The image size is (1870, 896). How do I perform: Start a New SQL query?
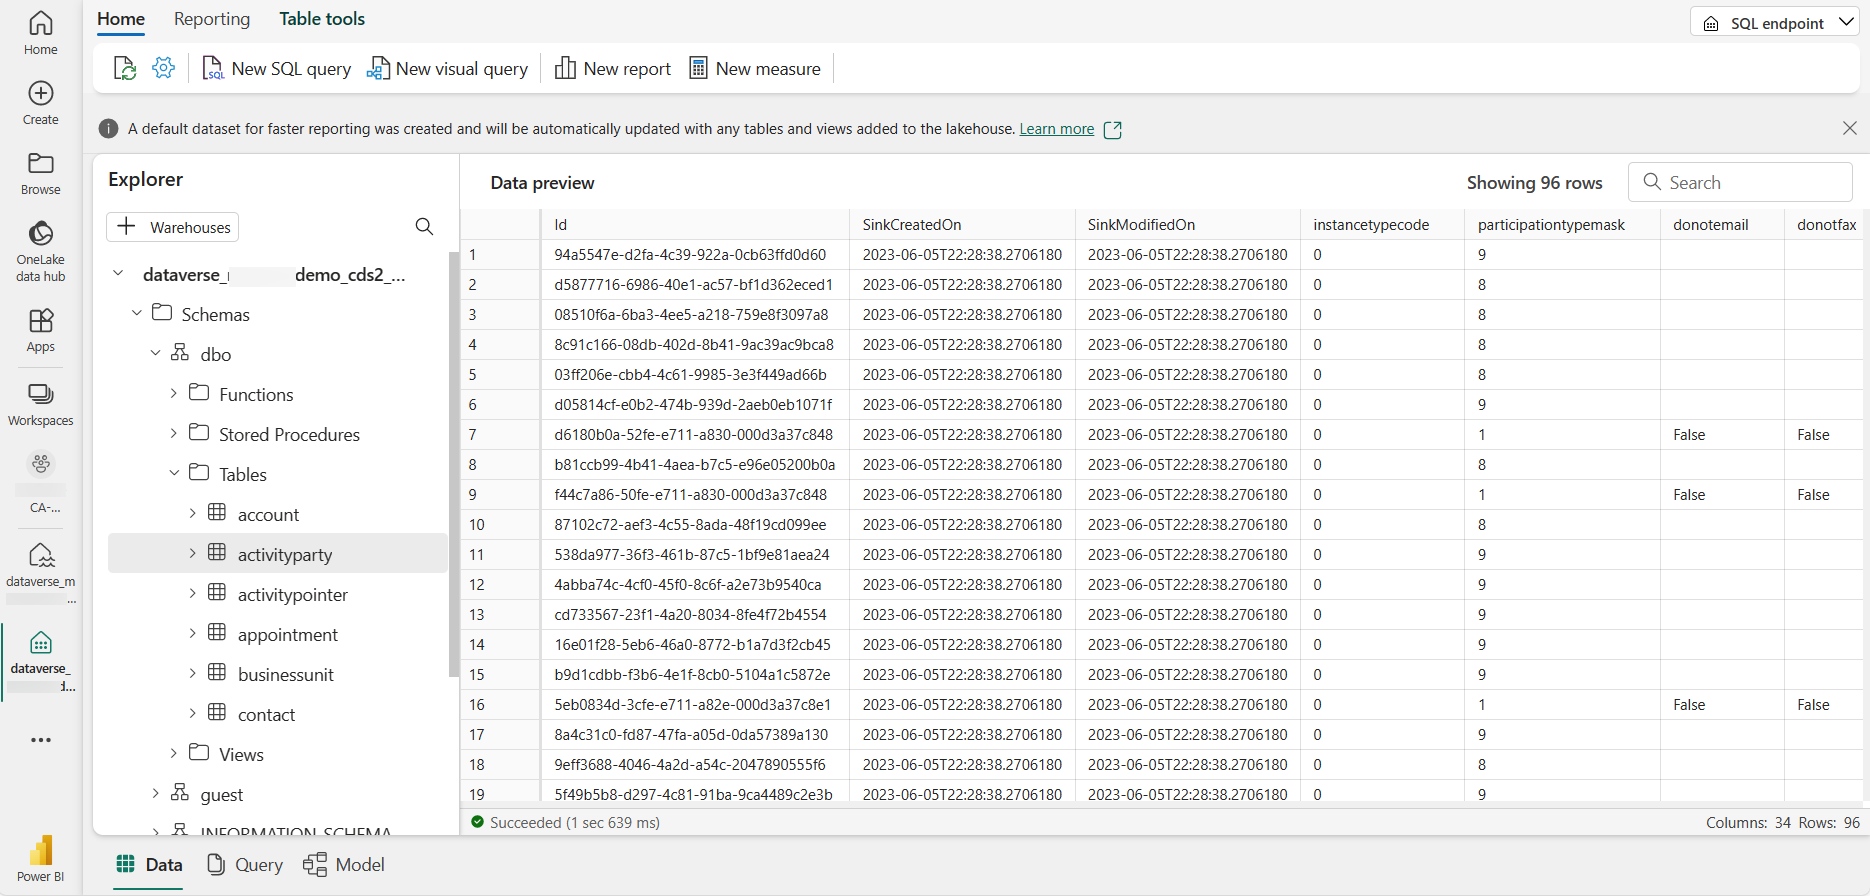click(276, 68)
